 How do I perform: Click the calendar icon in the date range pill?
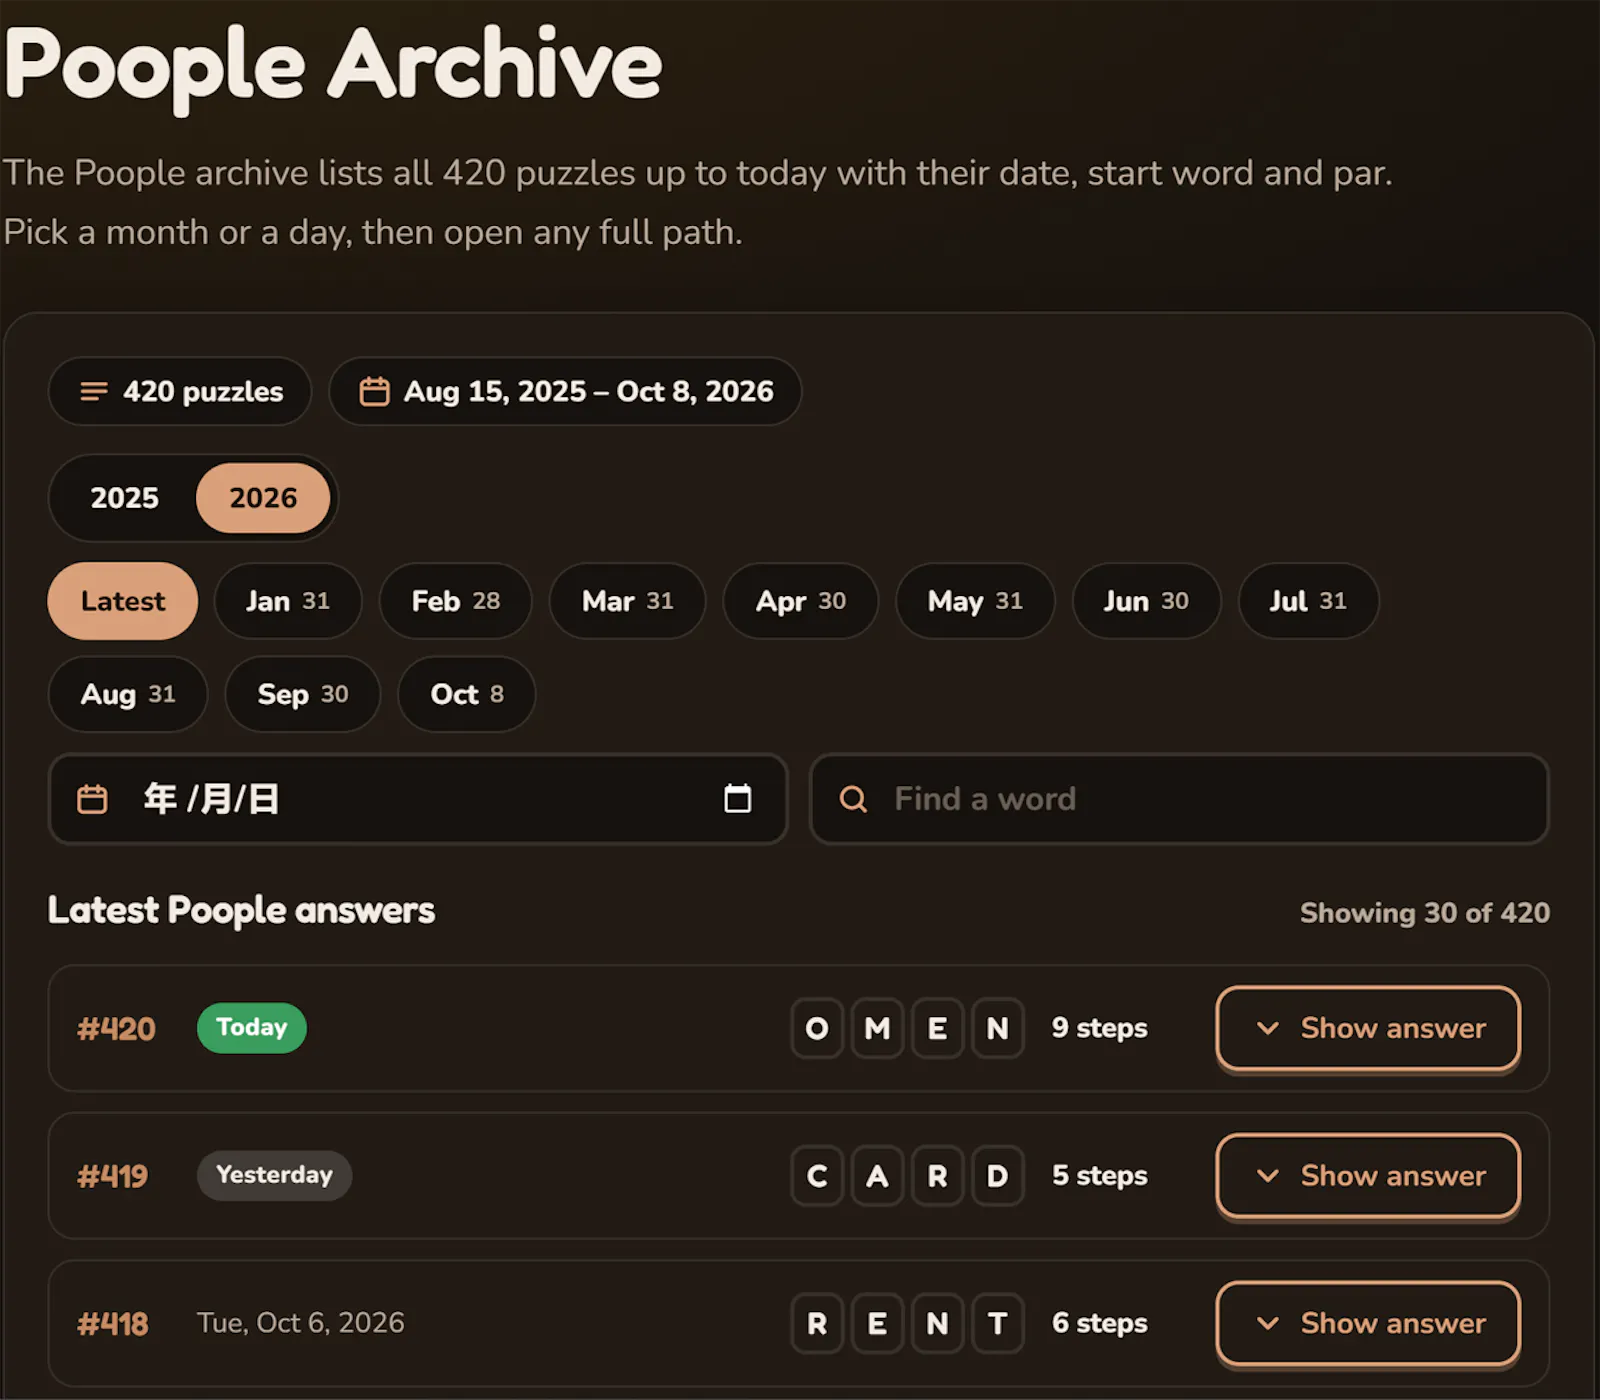pos(374,391)
